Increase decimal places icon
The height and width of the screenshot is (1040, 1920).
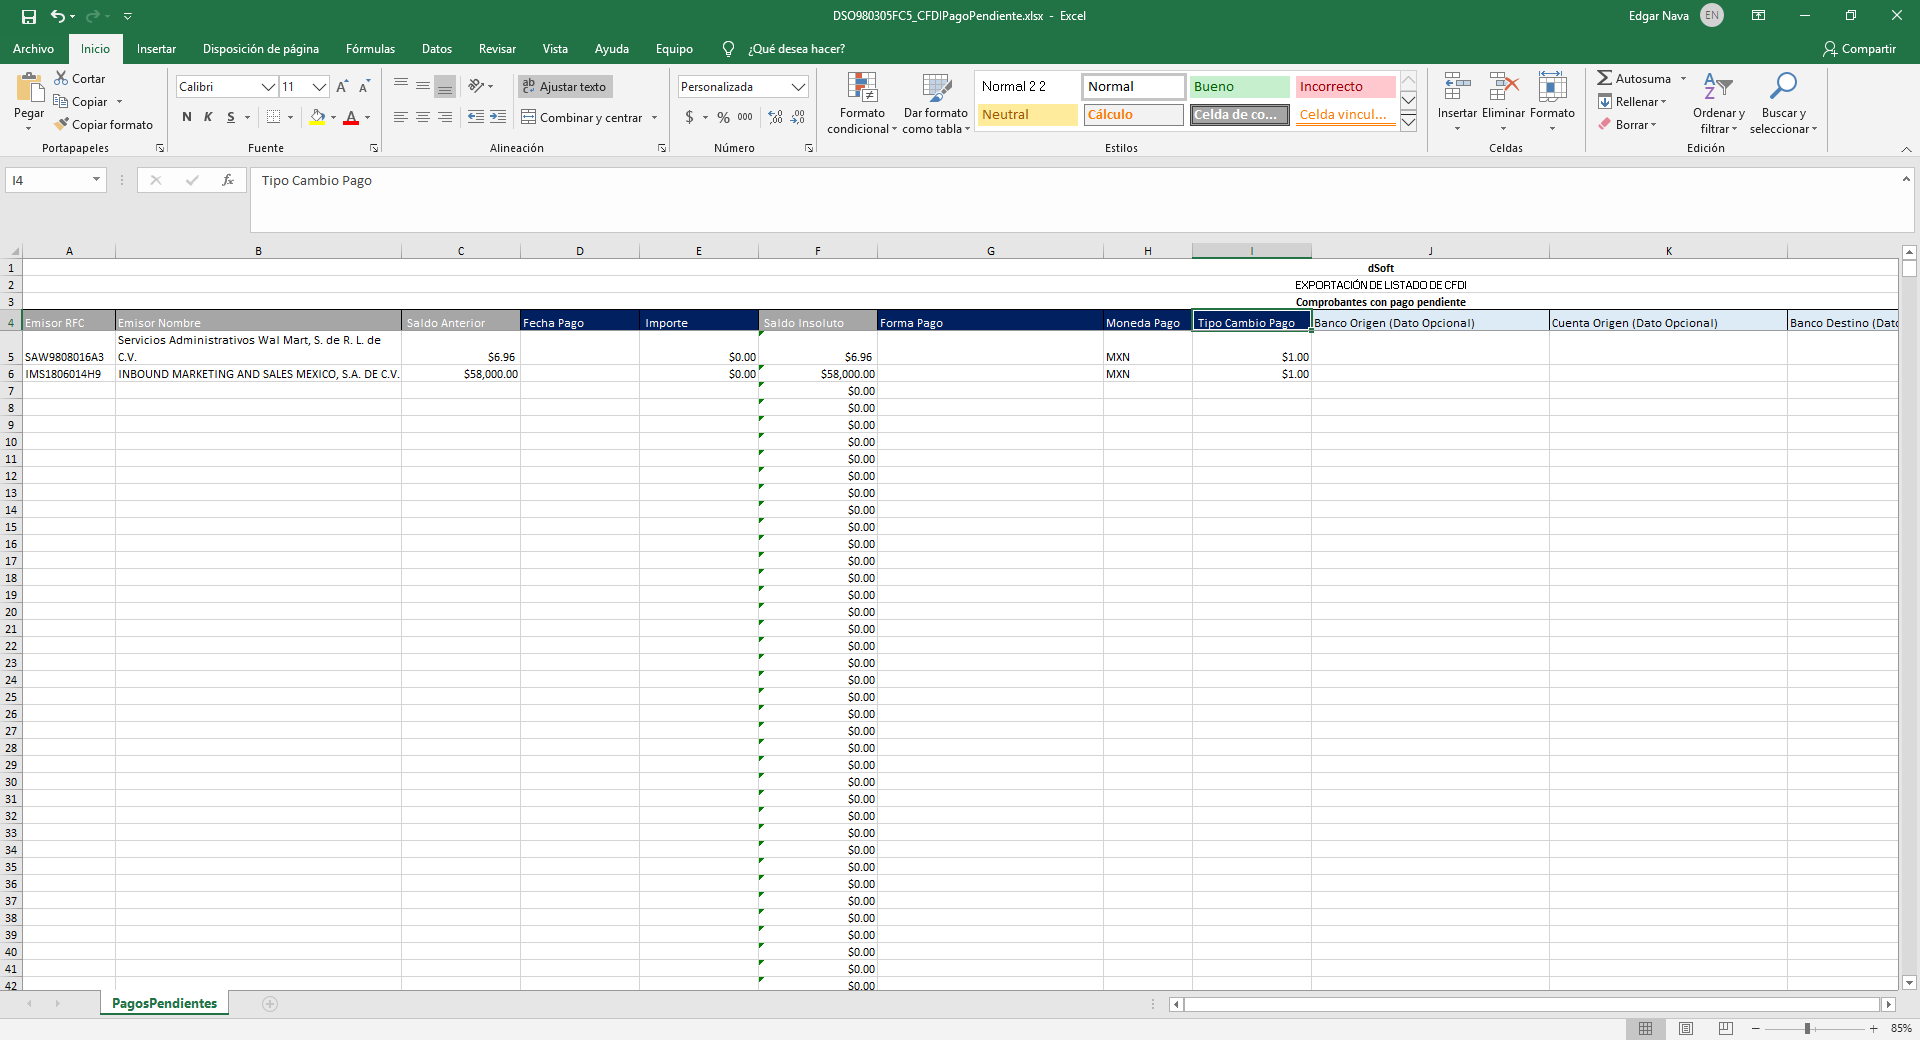pos(776,117)
